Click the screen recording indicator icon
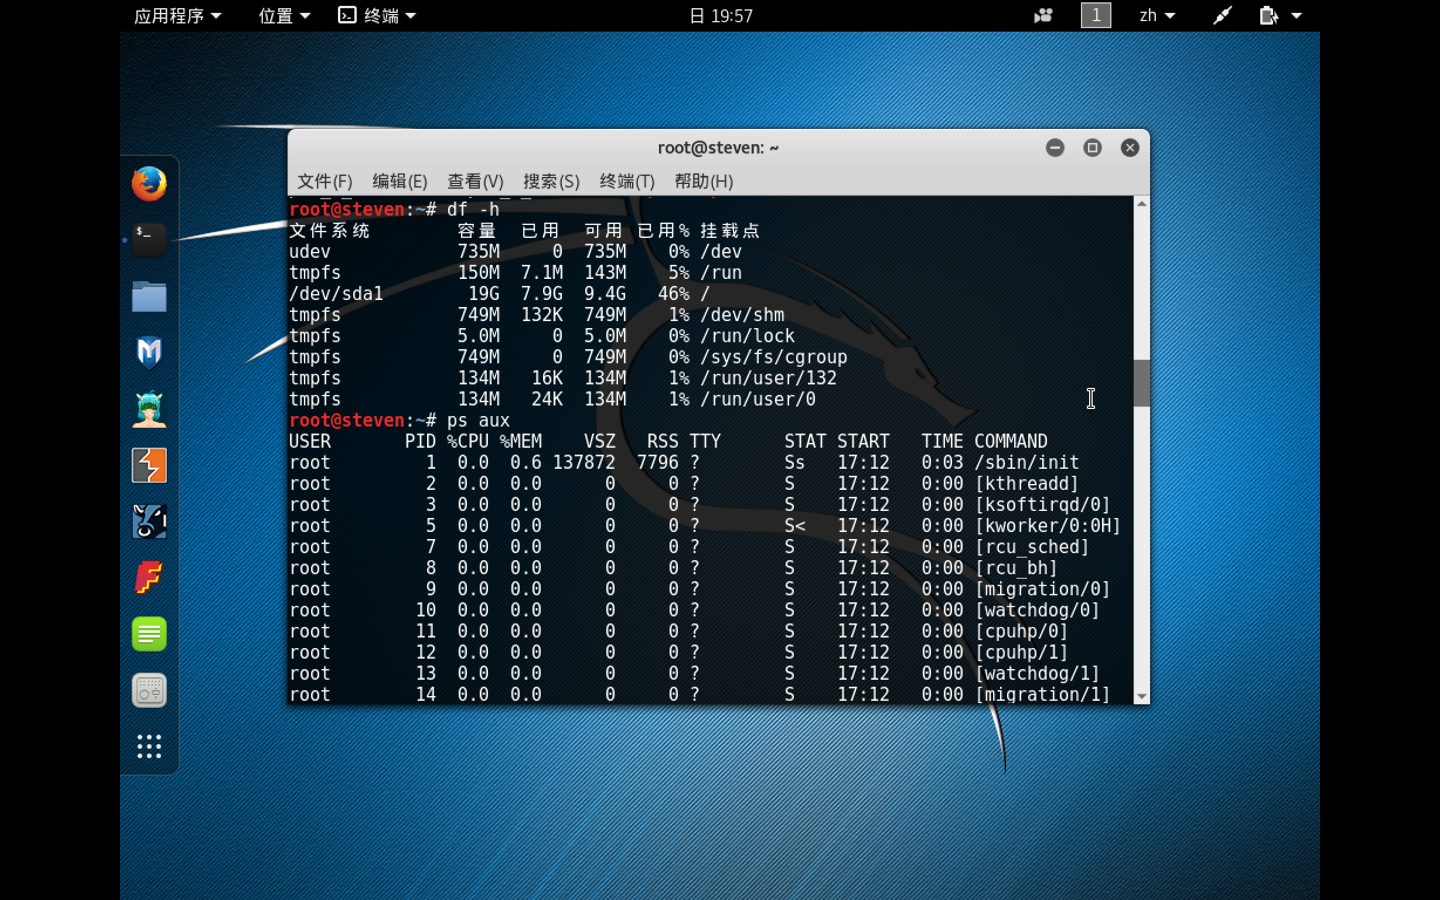The height and width of the screenshot is (900, 1440). coord(1043,15)
